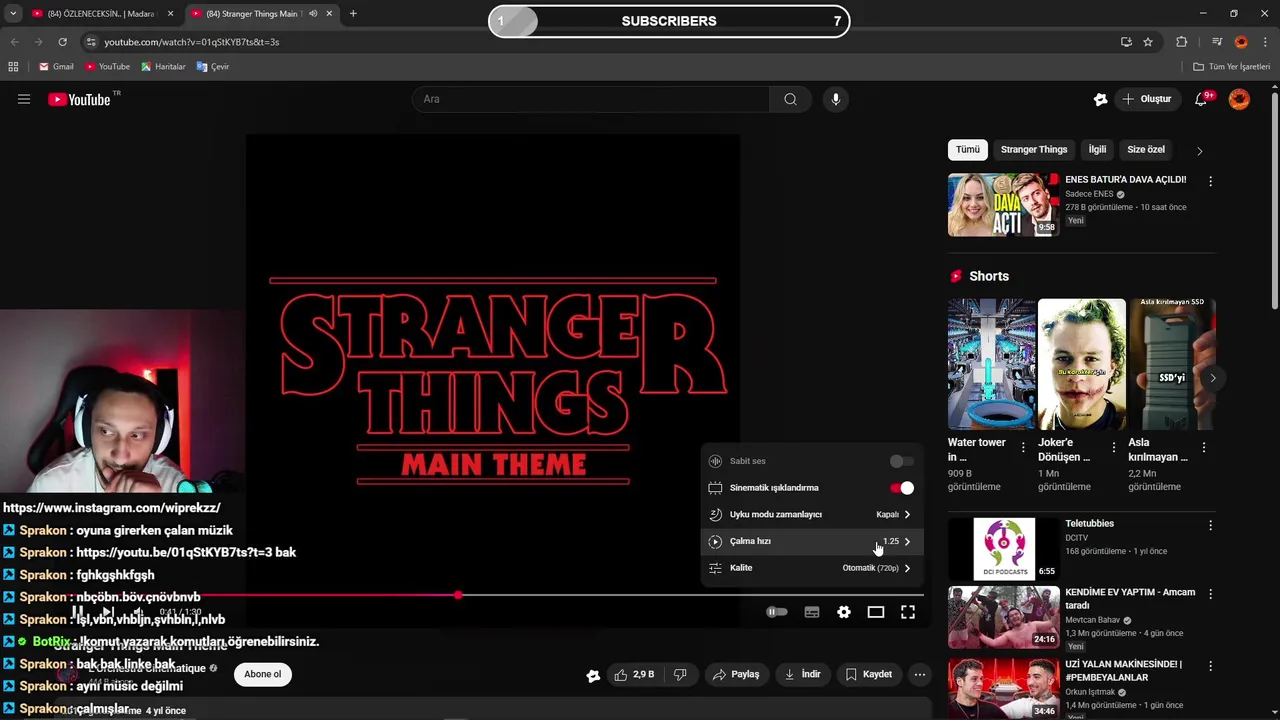
Task: Toggle subtitles in the player
Action: (x=812, y=612)
